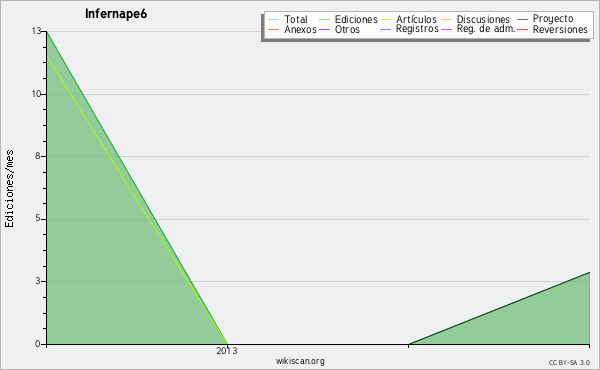This screenshot has height=370, width=600.
Task: Click the y-axis value 0
Action: pos(38,344)
